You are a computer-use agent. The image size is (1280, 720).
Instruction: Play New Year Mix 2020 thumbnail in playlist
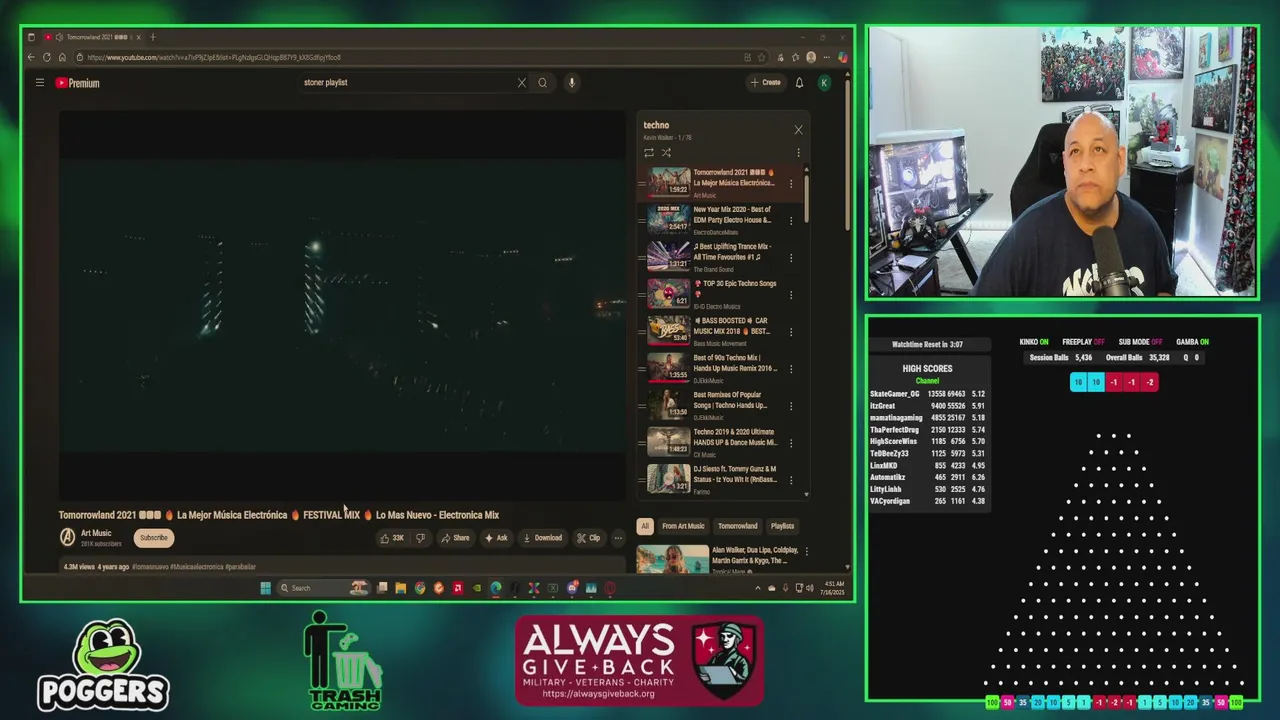coord(668,220)
